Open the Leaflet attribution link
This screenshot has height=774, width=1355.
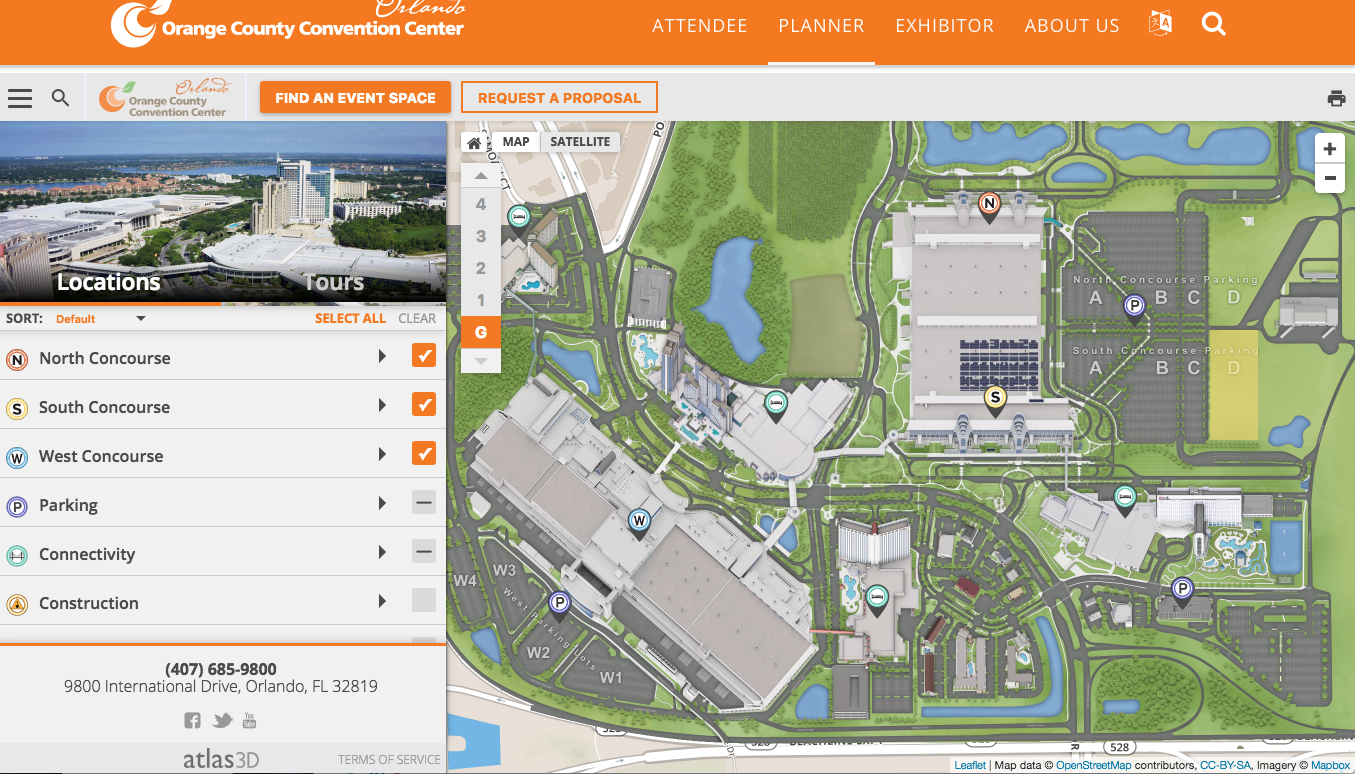[x=970, y=765]
